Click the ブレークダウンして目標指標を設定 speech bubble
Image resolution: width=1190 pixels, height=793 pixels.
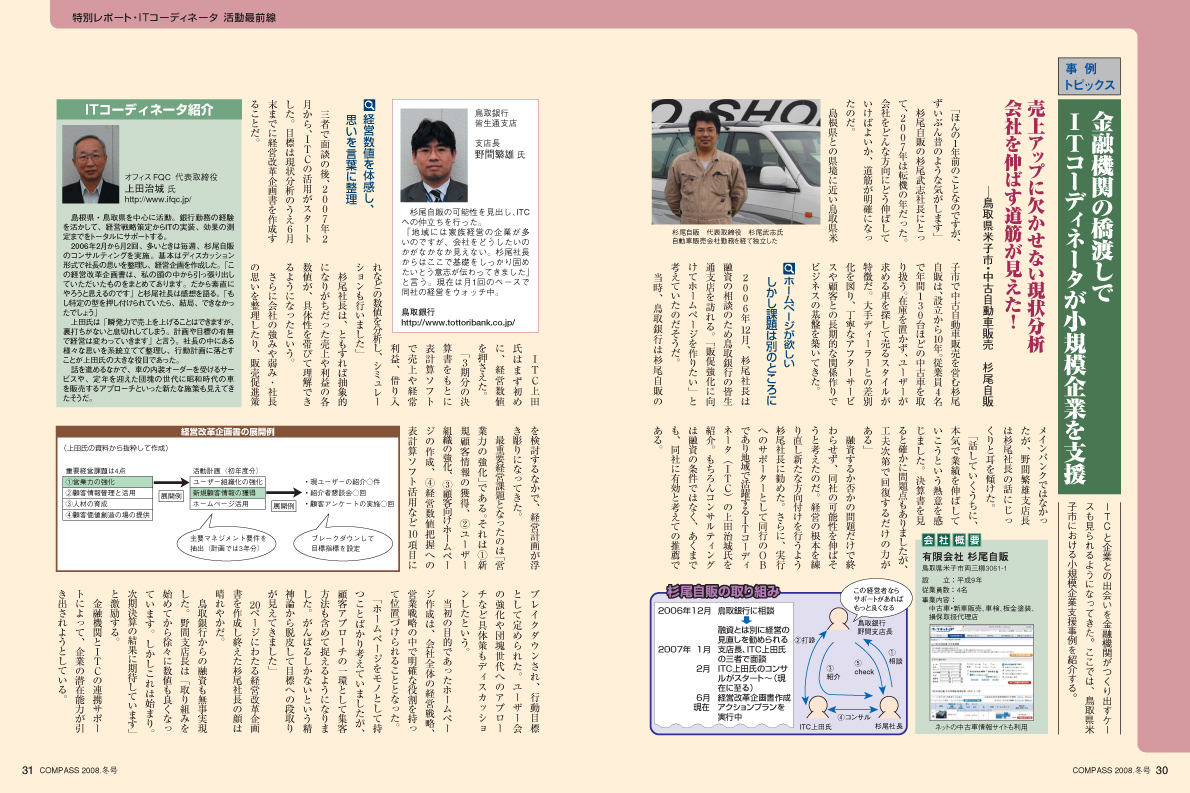[x=342, y=541]
